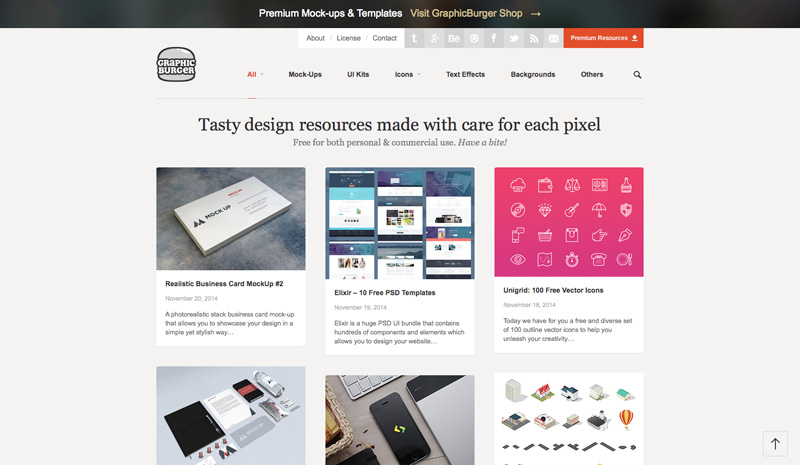
Task: Go home via GraphicBurger logo
Action: point(176,64)
